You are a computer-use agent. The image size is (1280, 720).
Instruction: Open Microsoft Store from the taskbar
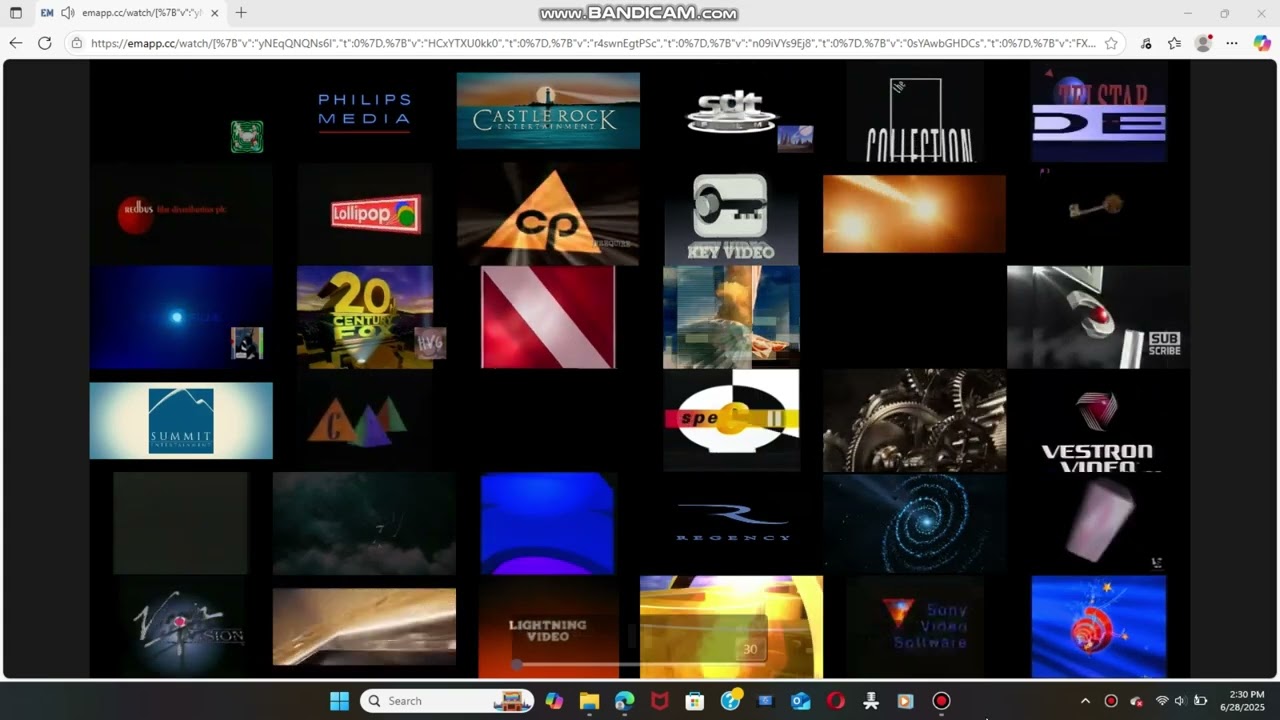695,701
